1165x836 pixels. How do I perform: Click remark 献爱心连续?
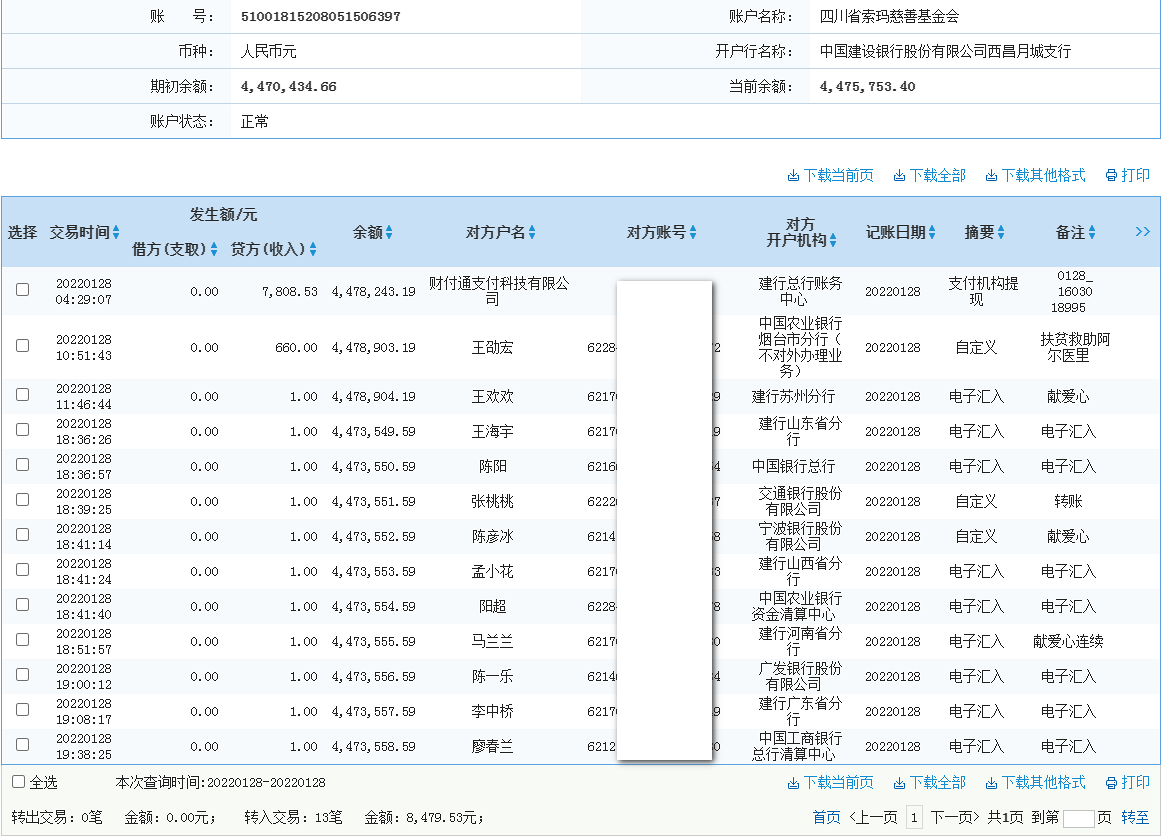[1068, 641]
